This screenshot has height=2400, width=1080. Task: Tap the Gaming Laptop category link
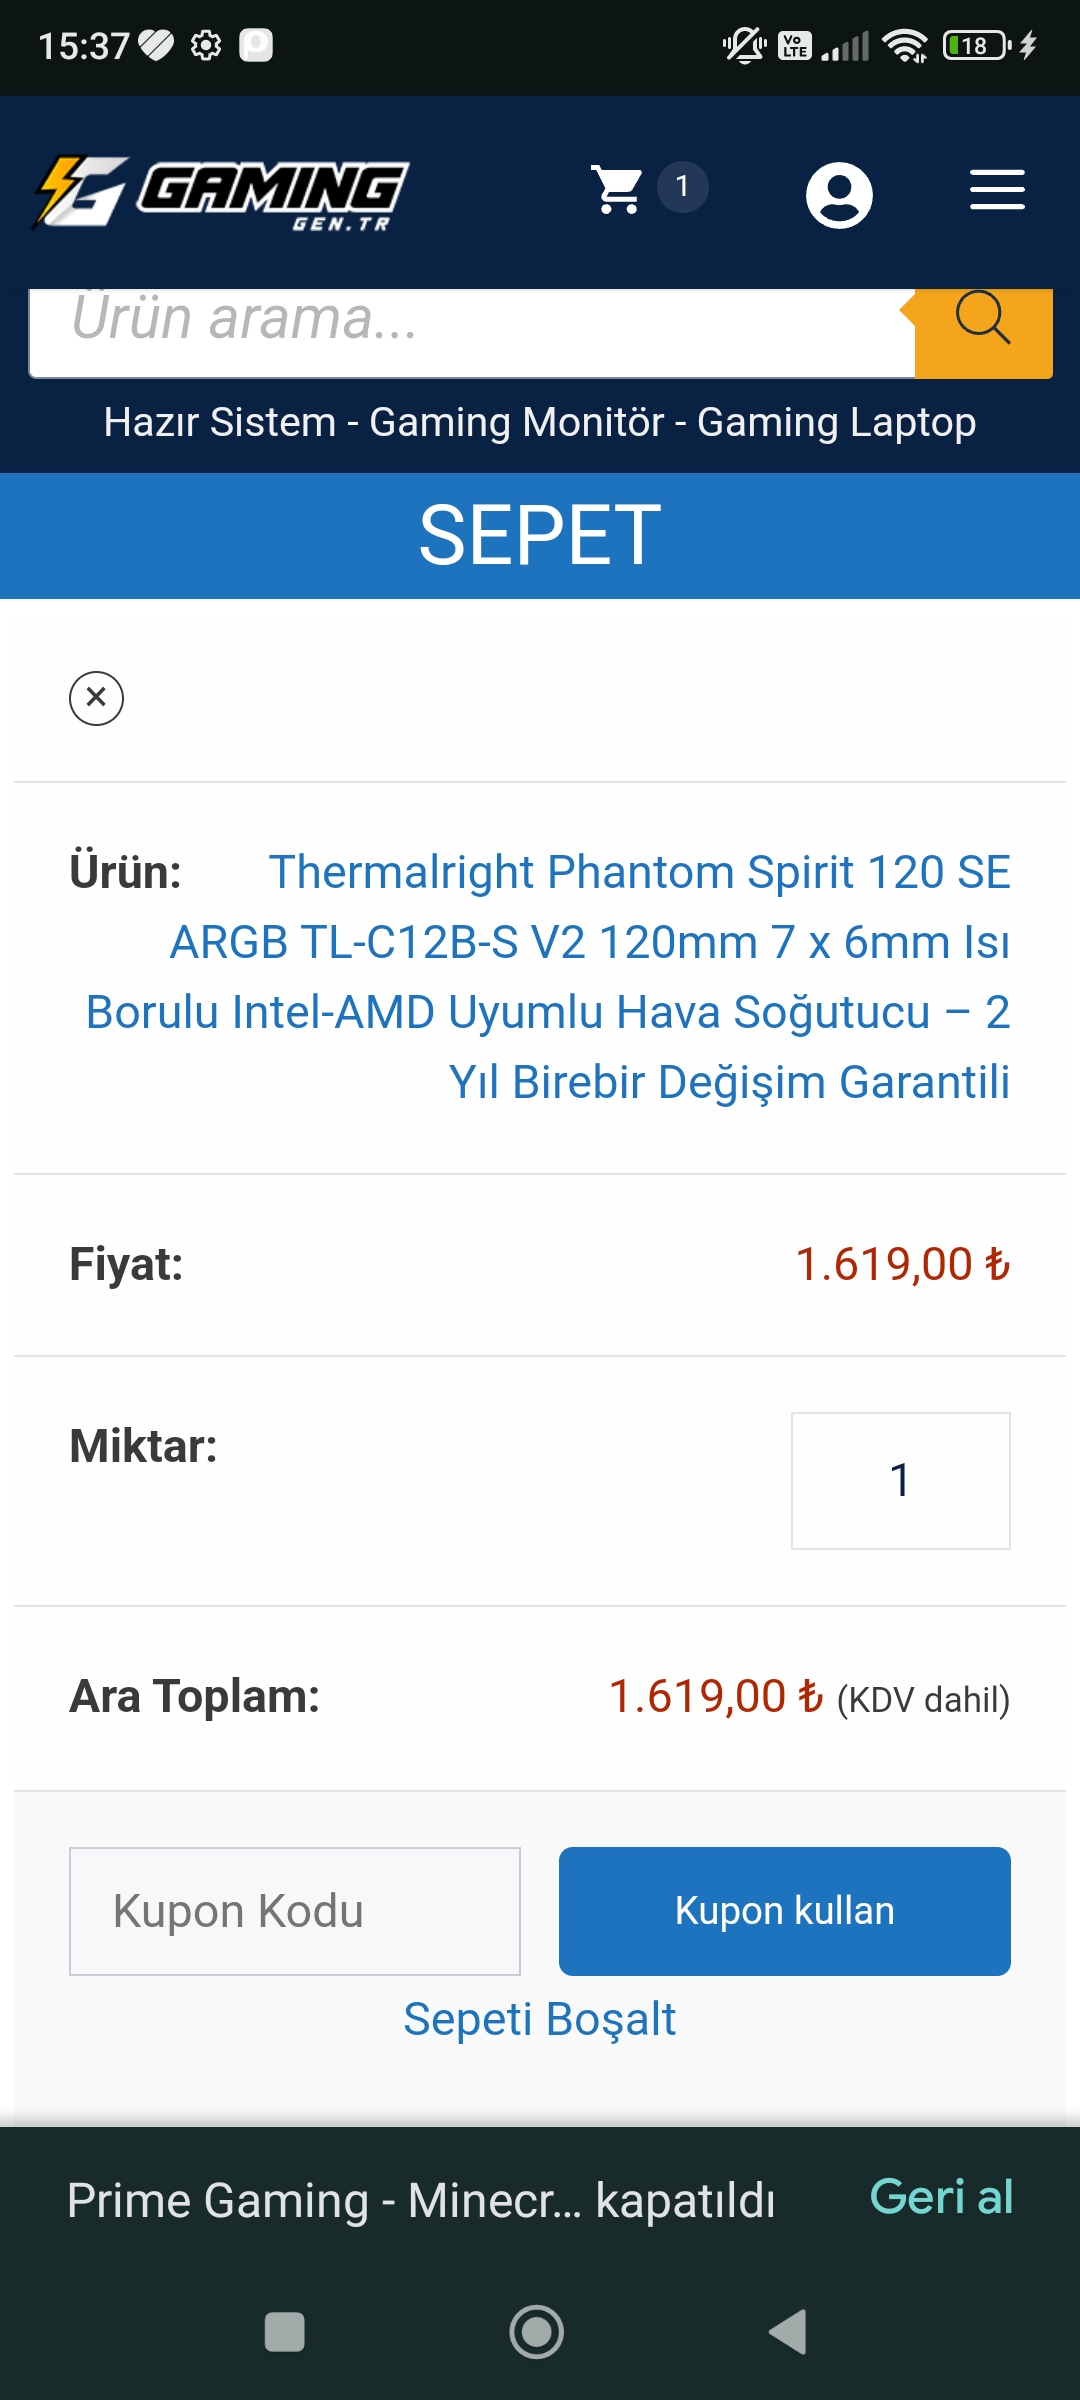click(836, 422)
